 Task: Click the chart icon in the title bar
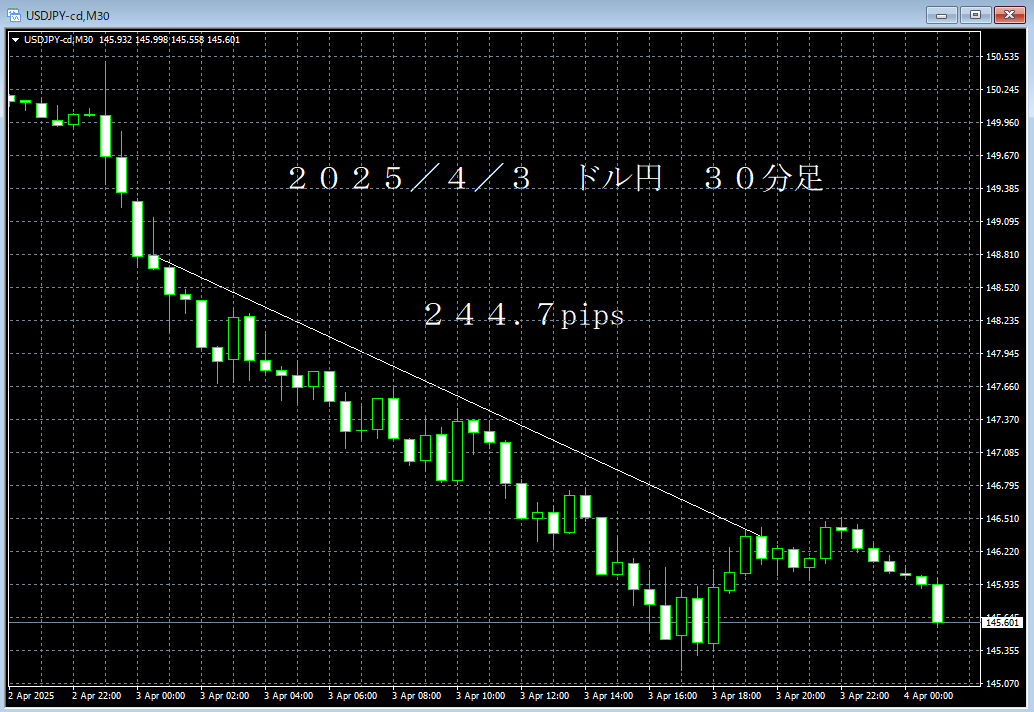(x=14, y=15)
